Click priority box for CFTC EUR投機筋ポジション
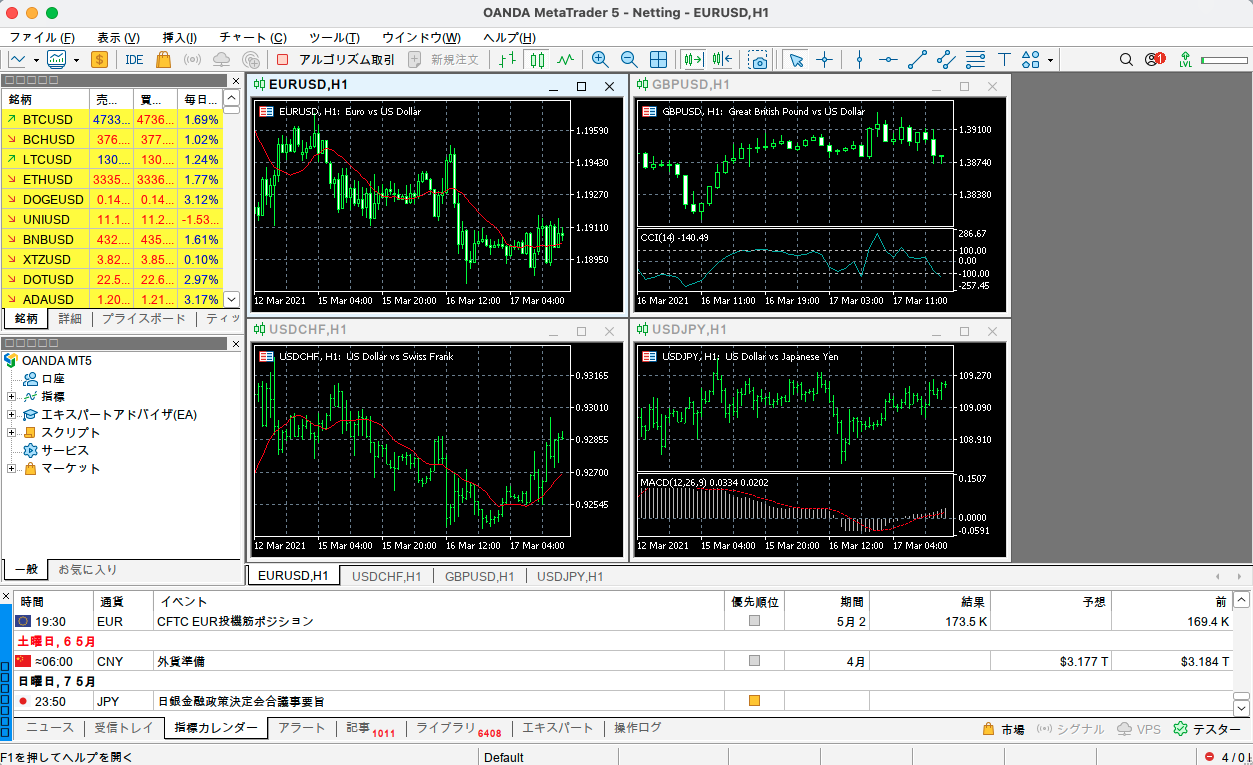The height and width of the screenshot is (765, 1253). [755, 621]
